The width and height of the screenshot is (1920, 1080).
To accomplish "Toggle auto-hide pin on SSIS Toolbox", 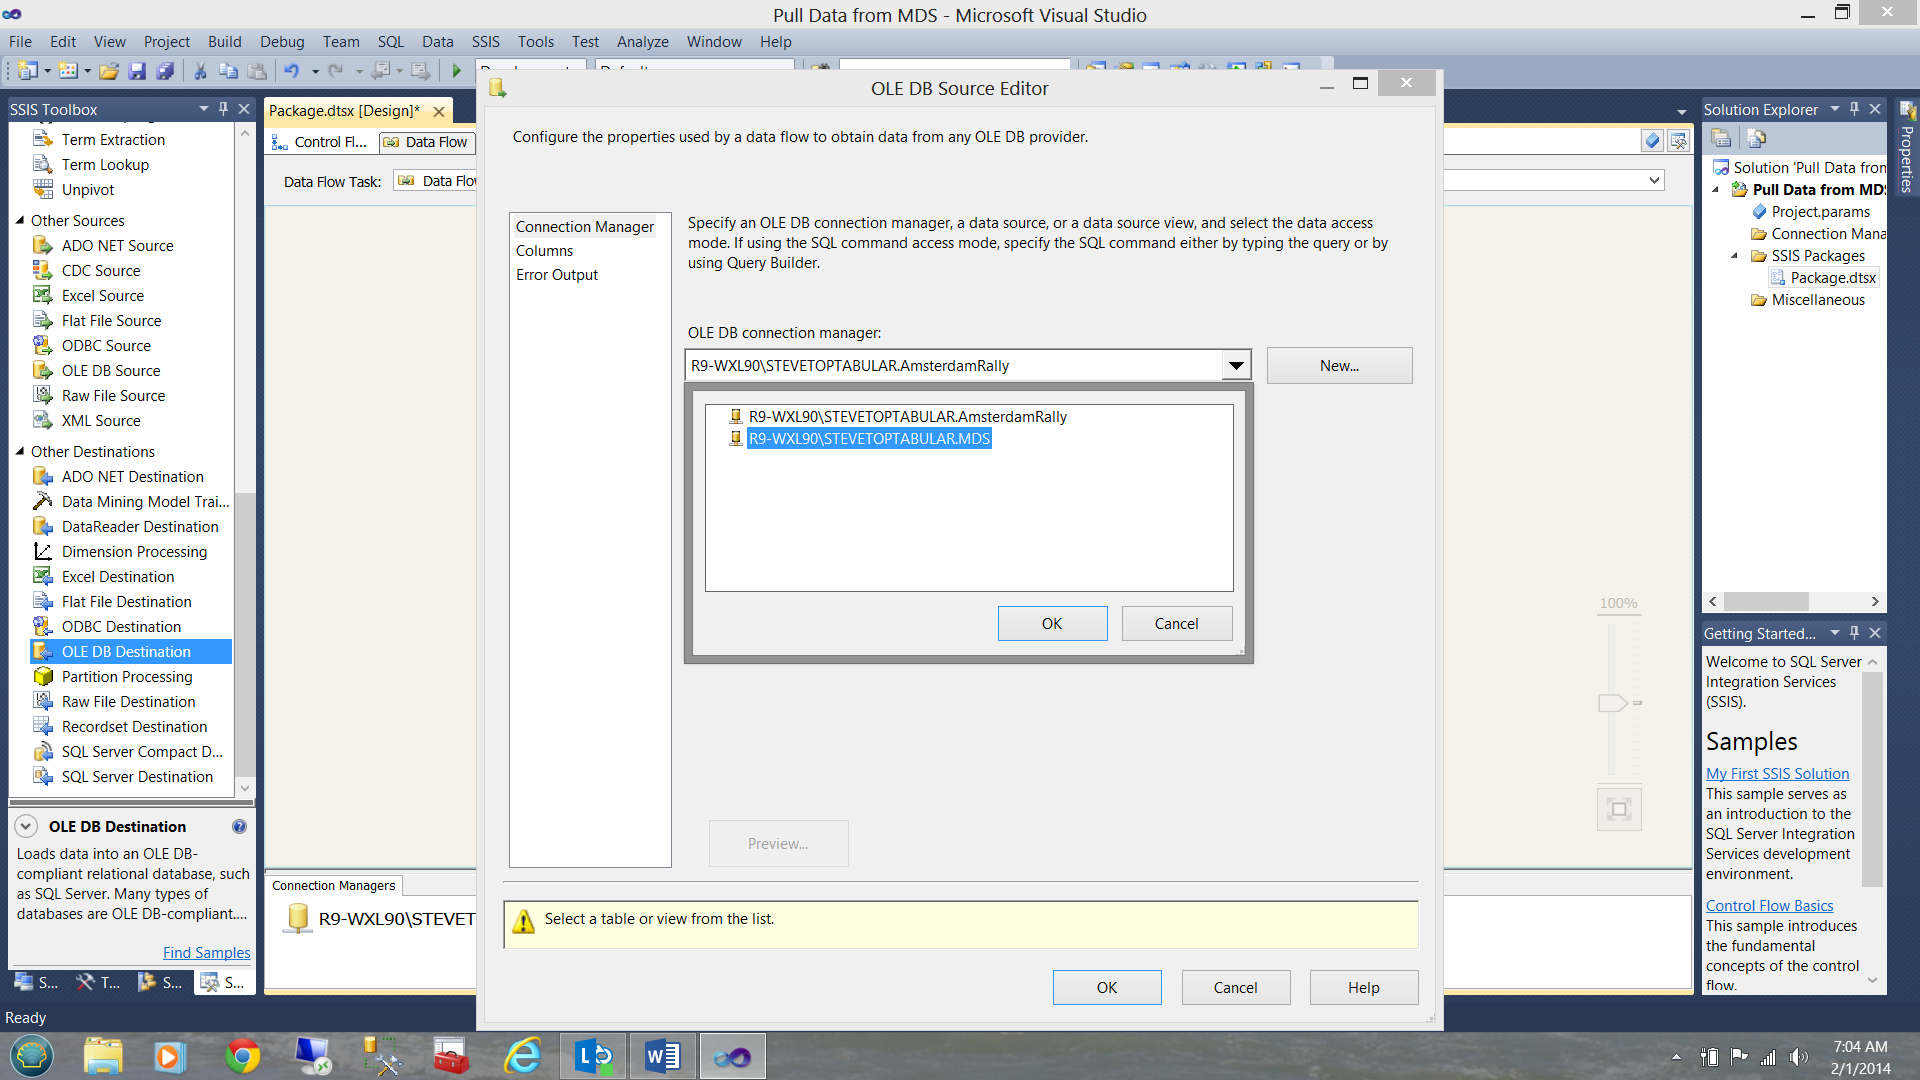I will (223, 109).
